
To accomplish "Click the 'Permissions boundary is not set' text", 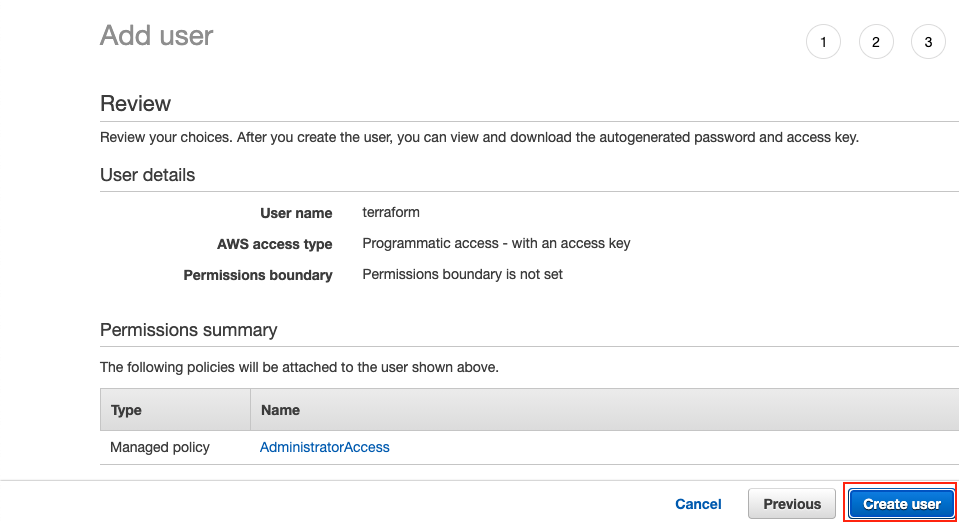I will [462, 274].
